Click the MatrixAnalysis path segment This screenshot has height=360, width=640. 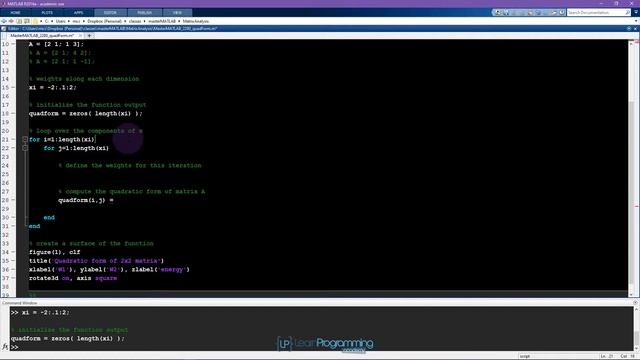tap(196, 21)
